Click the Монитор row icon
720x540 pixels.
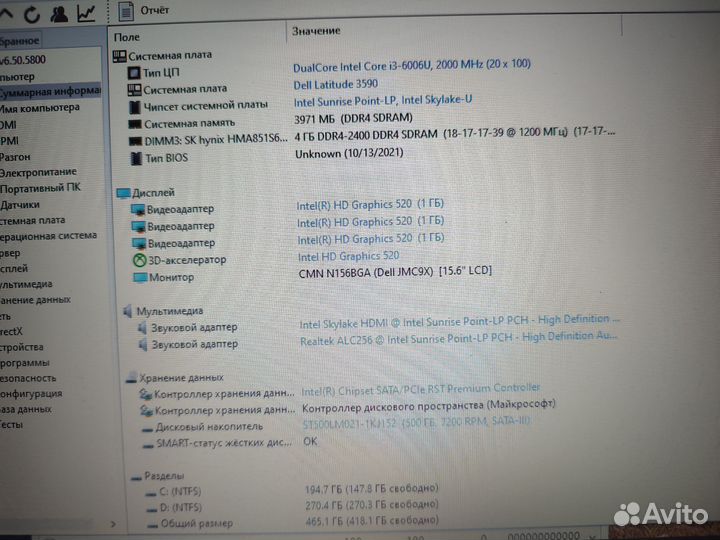[140, 277]
